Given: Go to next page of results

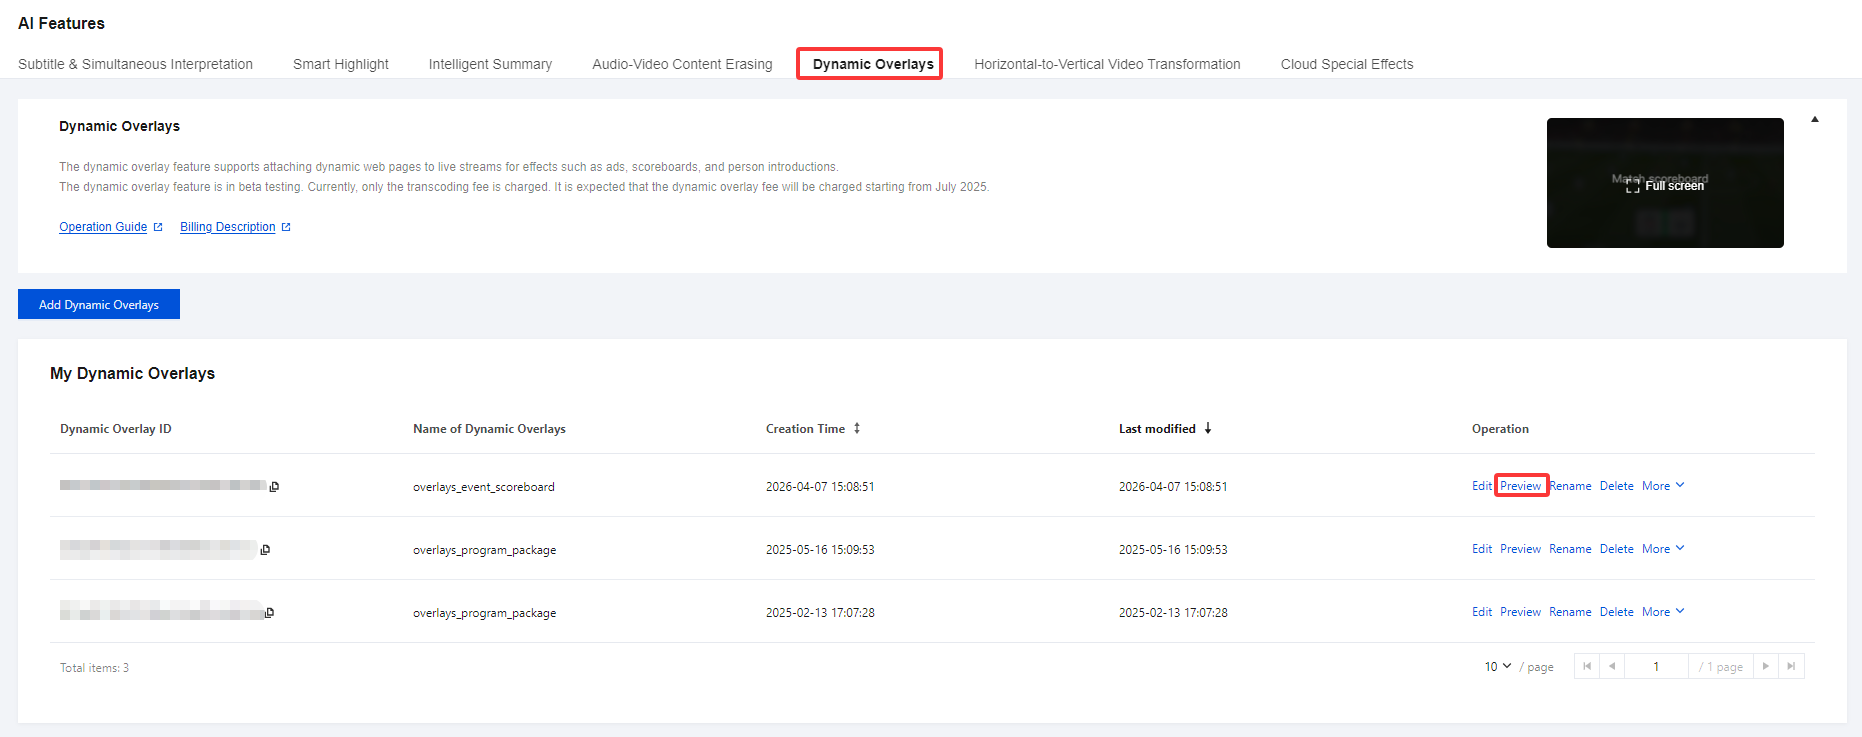Looking at the screenshot, I should [1766, 667].
